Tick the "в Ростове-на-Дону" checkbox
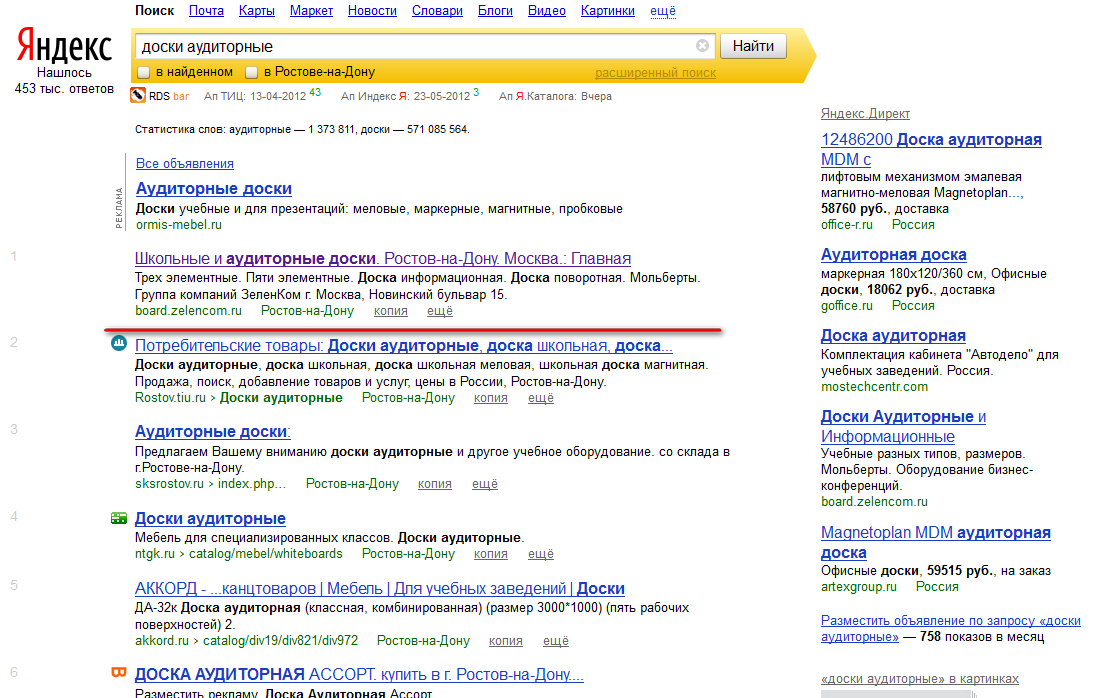Image resolution: width=1107 pixels, height=698 pixels. coord(251,72)
